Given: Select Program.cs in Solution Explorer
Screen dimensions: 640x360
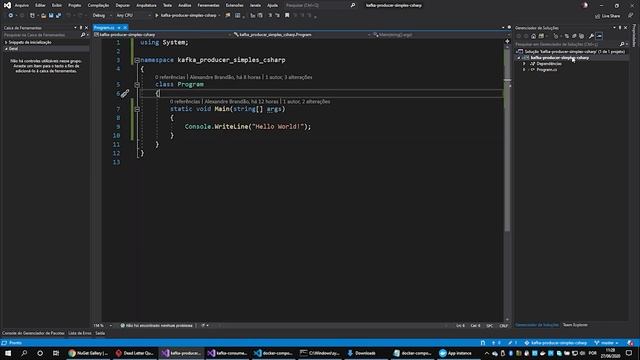Looking at the screenshot, I should pos(547,70).
